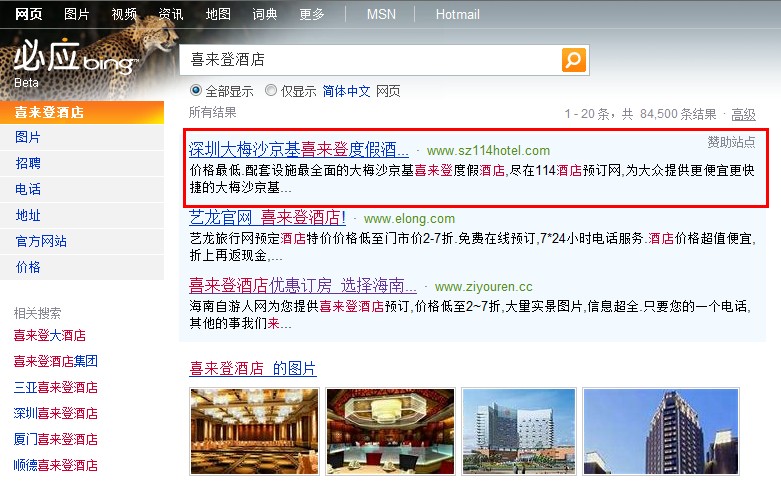Click the orange magnifier search button
Viewport: 781px width, 482px height.
(573, 60)
